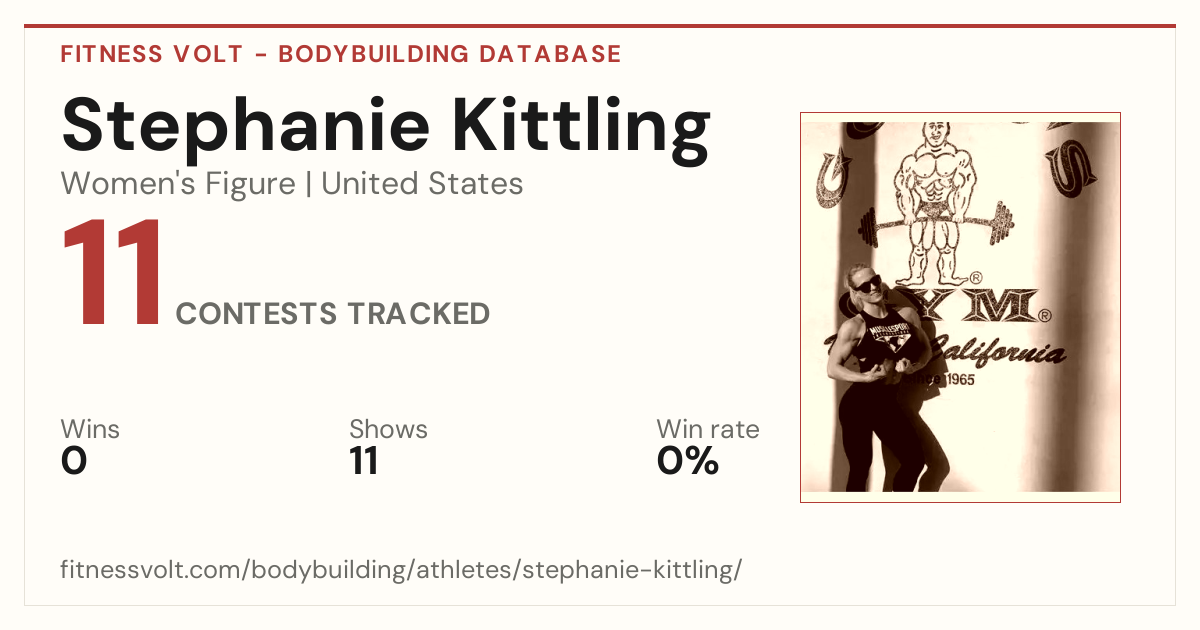The image size is (1200, 630).
Task: Click the Shows value 11
Action: click(363, 462)
